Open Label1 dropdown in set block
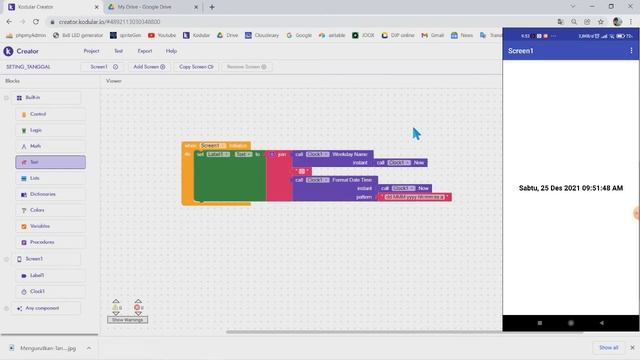This screenshot has width=640, height=360. pos(218,154)
